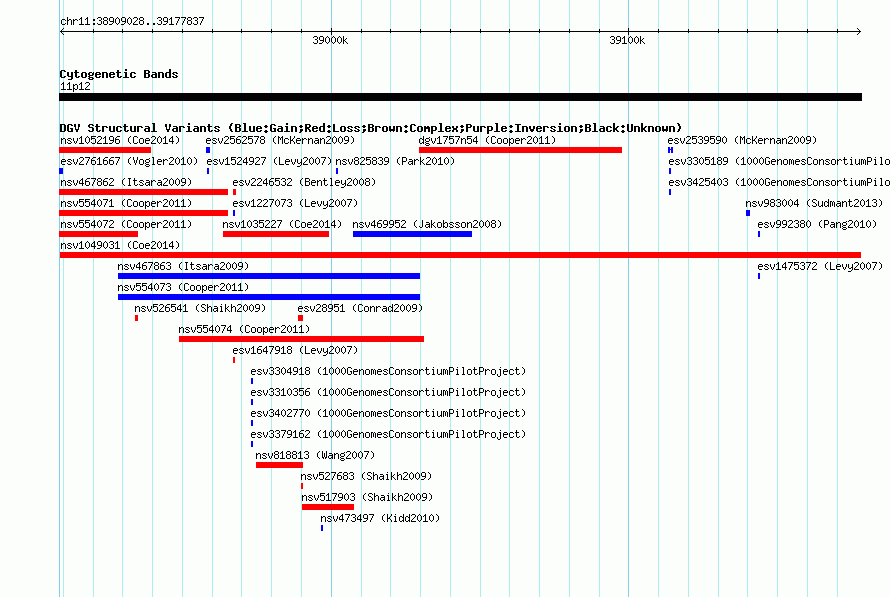The image size is (890, 597).
Task: Open esv2539590 (McKernan2009) label
Action: coord(742,140)
